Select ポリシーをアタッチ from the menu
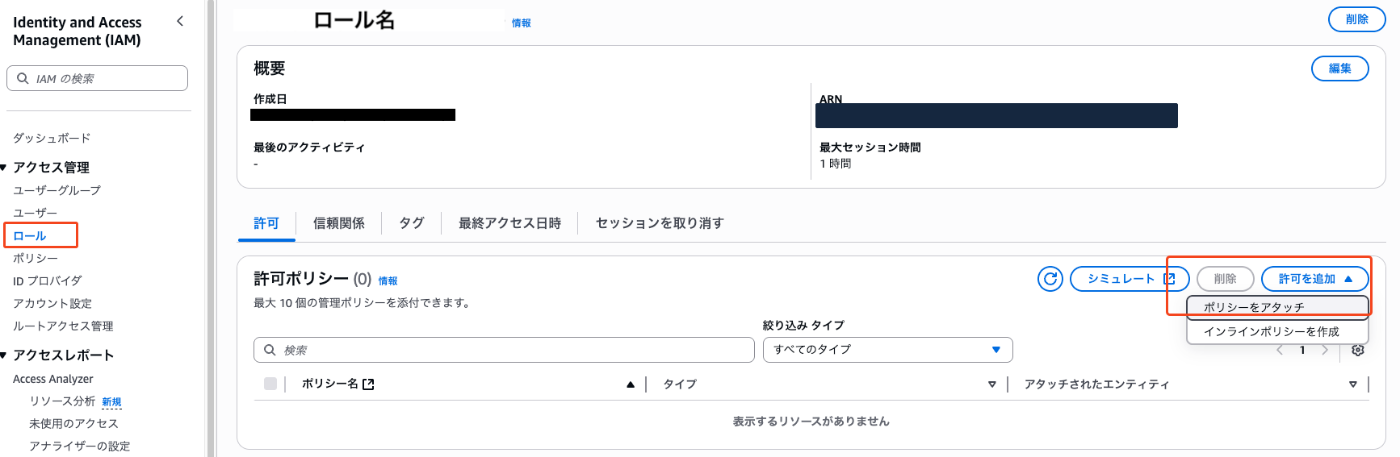 pyautogui.click(x=1254, y=306)
